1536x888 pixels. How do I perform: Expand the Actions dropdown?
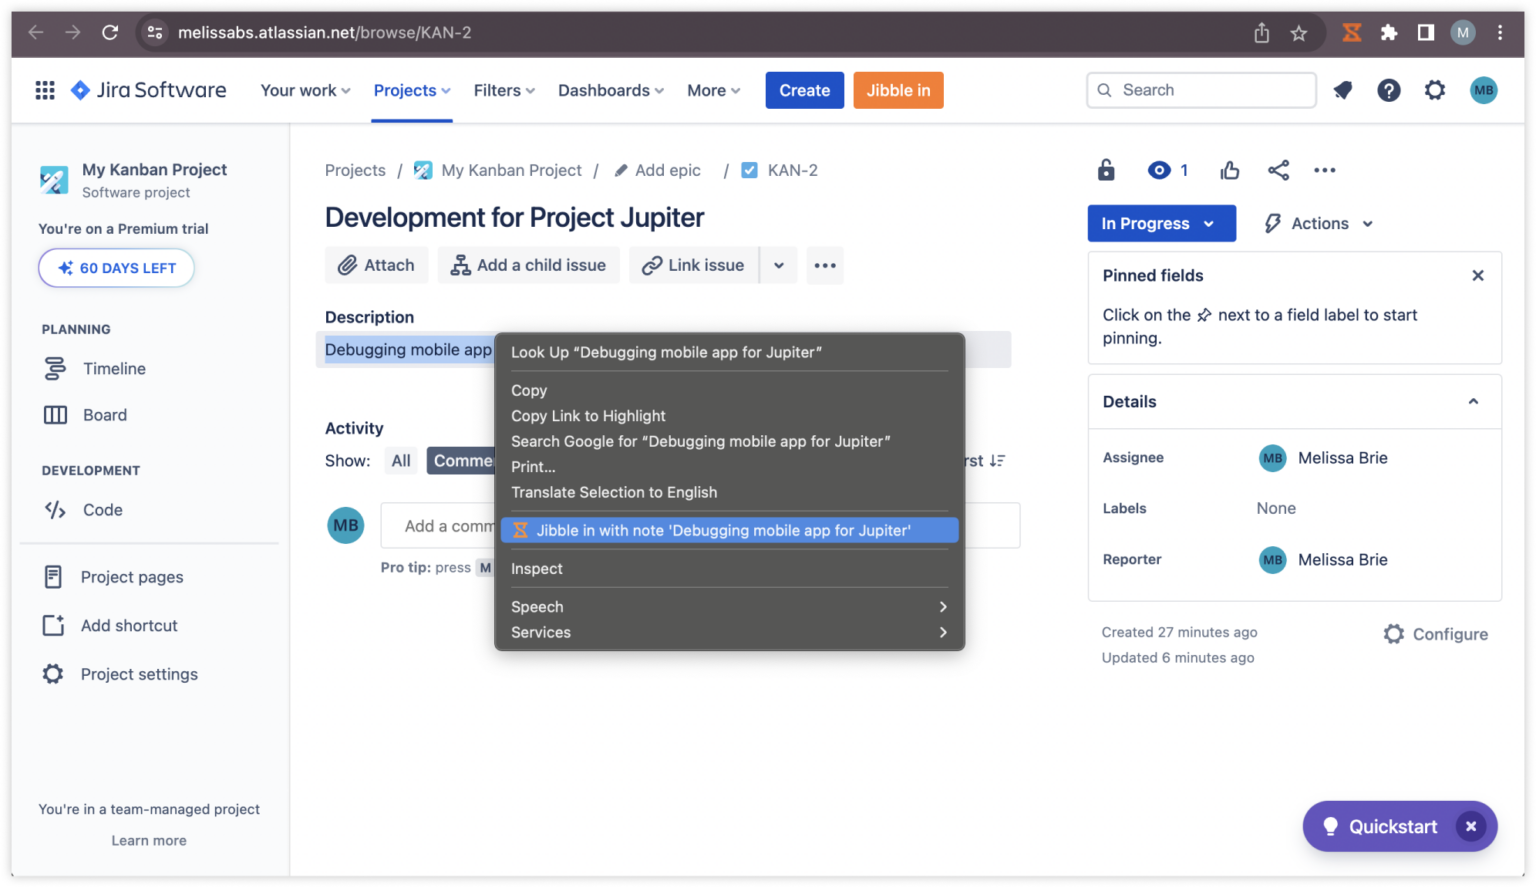pyautogui.click(x=1316, y=223)
